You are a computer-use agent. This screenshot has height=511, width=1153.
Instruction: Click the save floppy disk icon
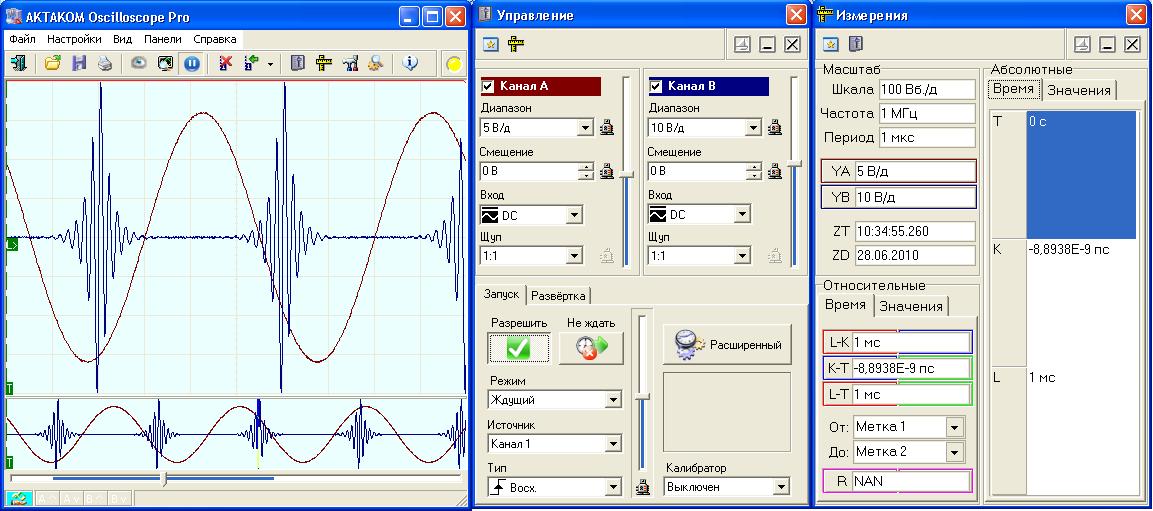79,63
